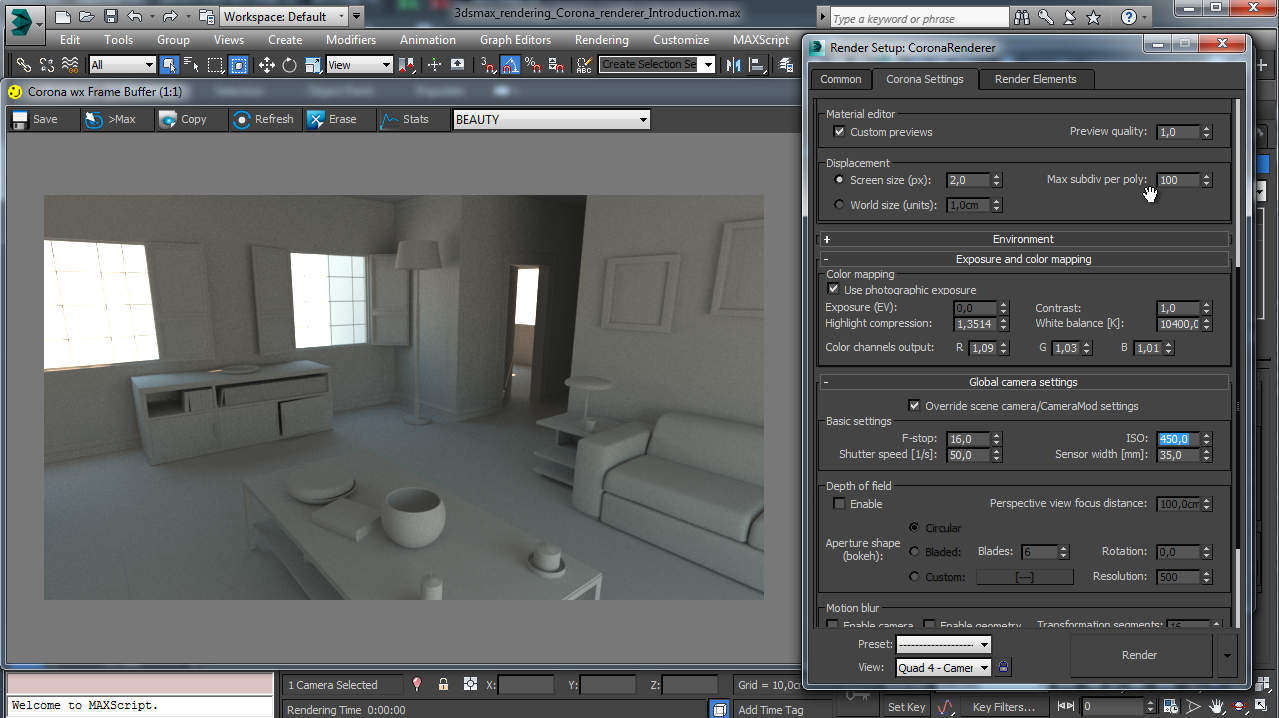Viewport: 1279px width, 718px height.
Task: Open the Key Filters dialog
Action: 1003,707
